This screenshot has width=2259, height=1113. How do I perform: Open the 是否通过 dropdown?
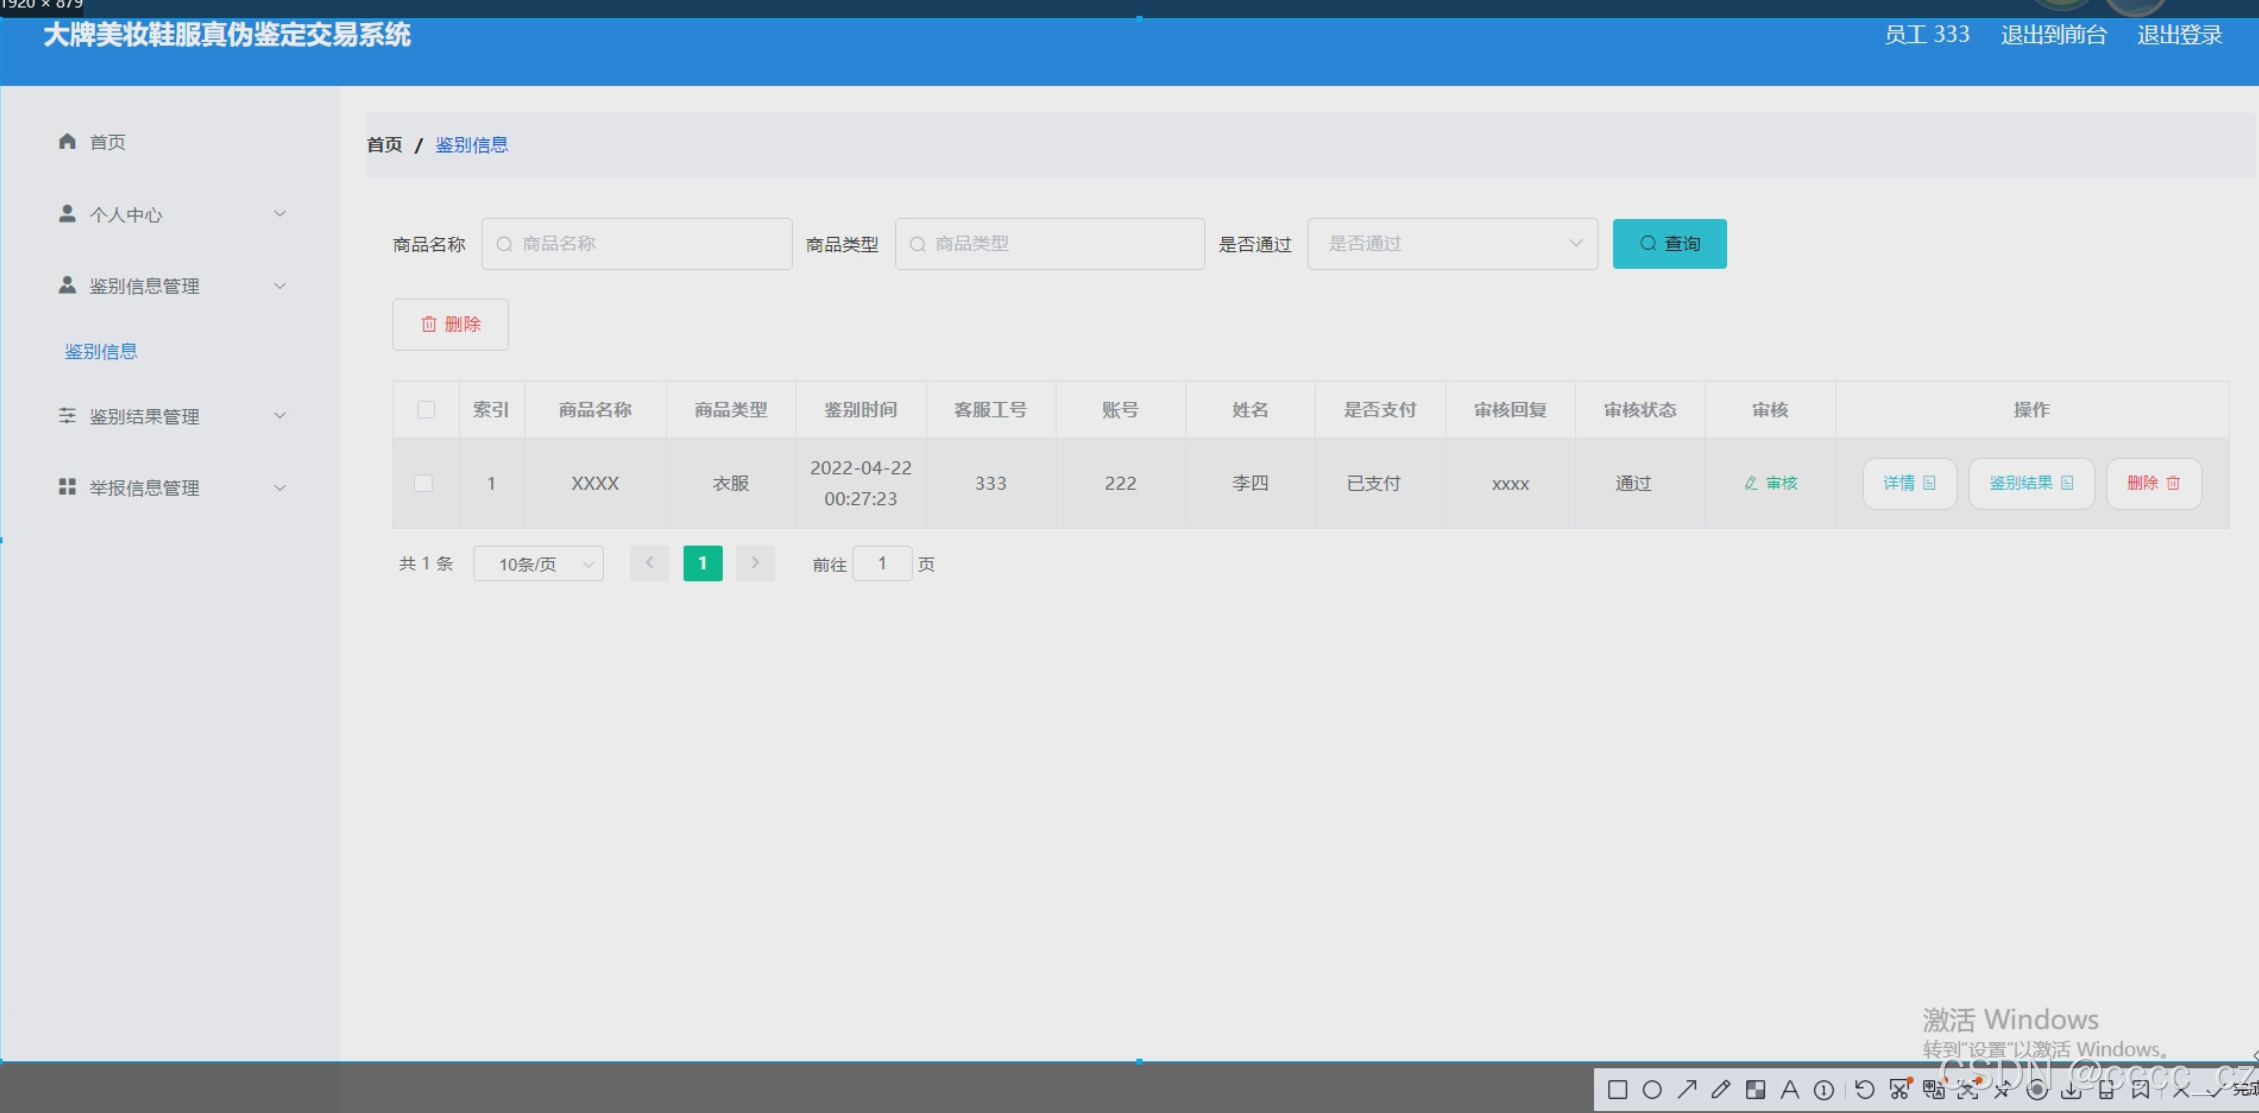tap(1452, 244)
